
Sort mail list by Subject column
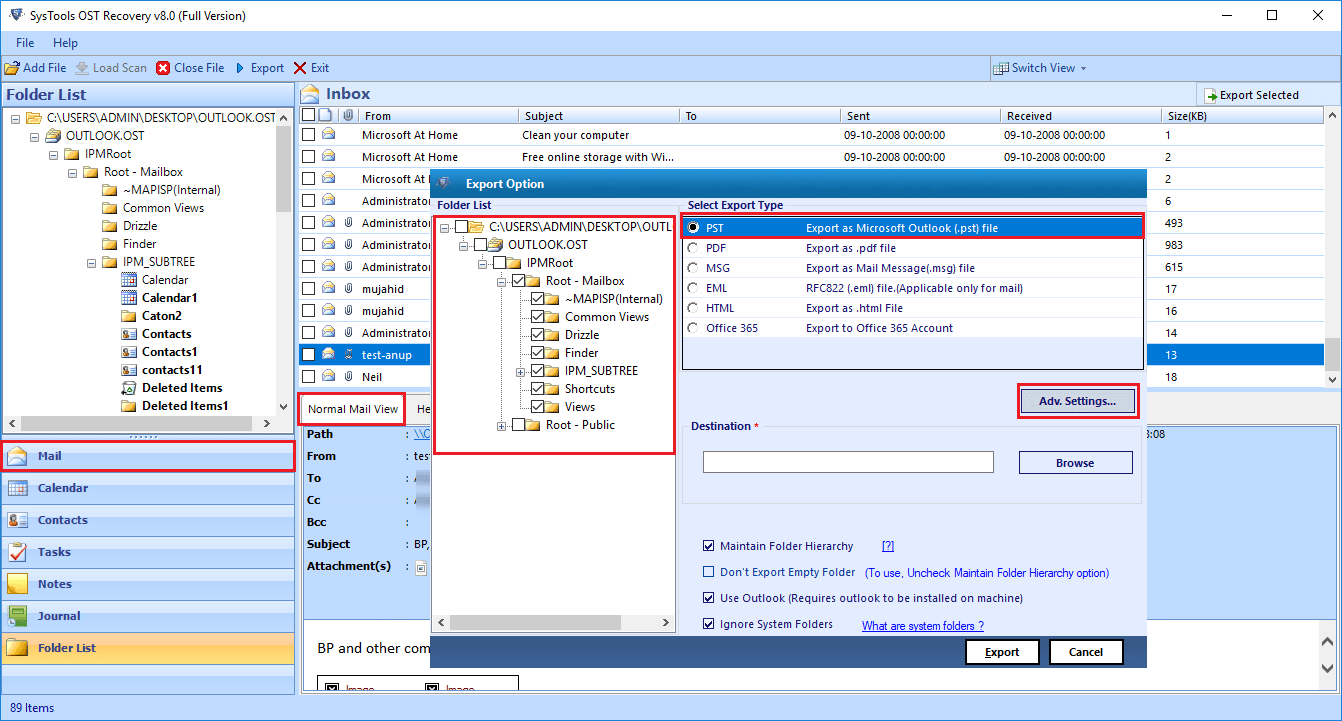click(x=598, y=116)
